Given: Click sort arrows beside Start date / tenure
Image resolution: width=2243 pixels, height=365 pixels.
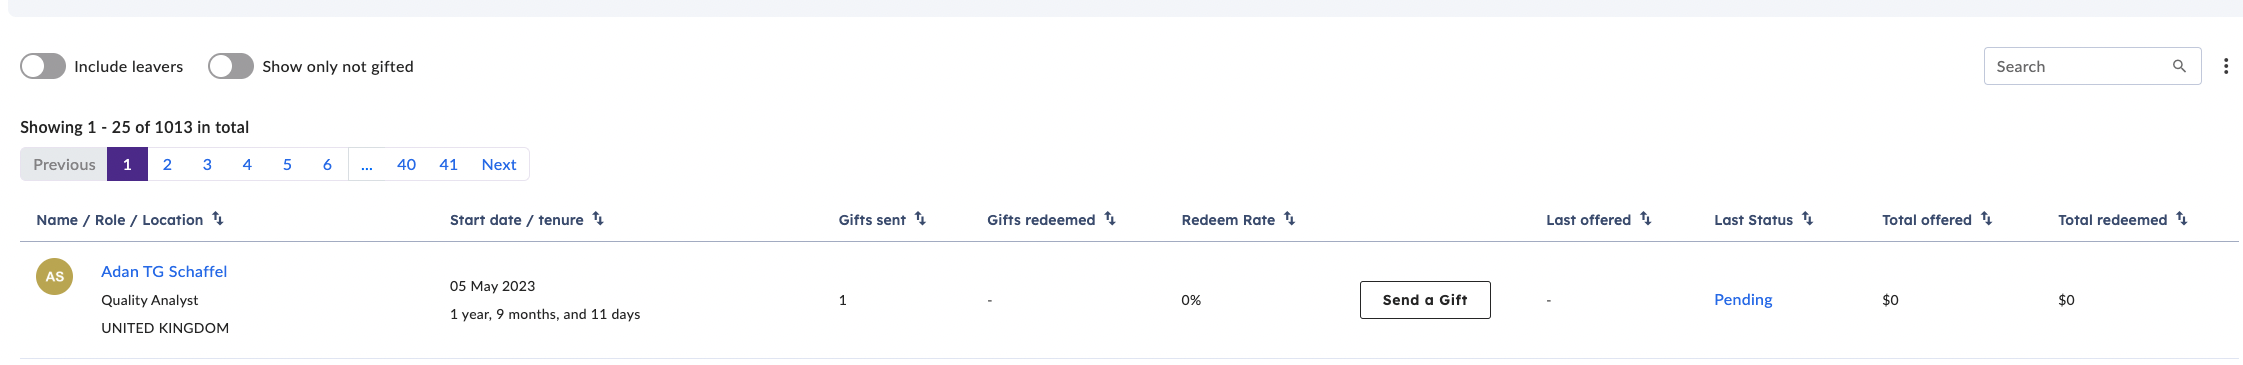Looking at the screenshot, I should 598,219.
